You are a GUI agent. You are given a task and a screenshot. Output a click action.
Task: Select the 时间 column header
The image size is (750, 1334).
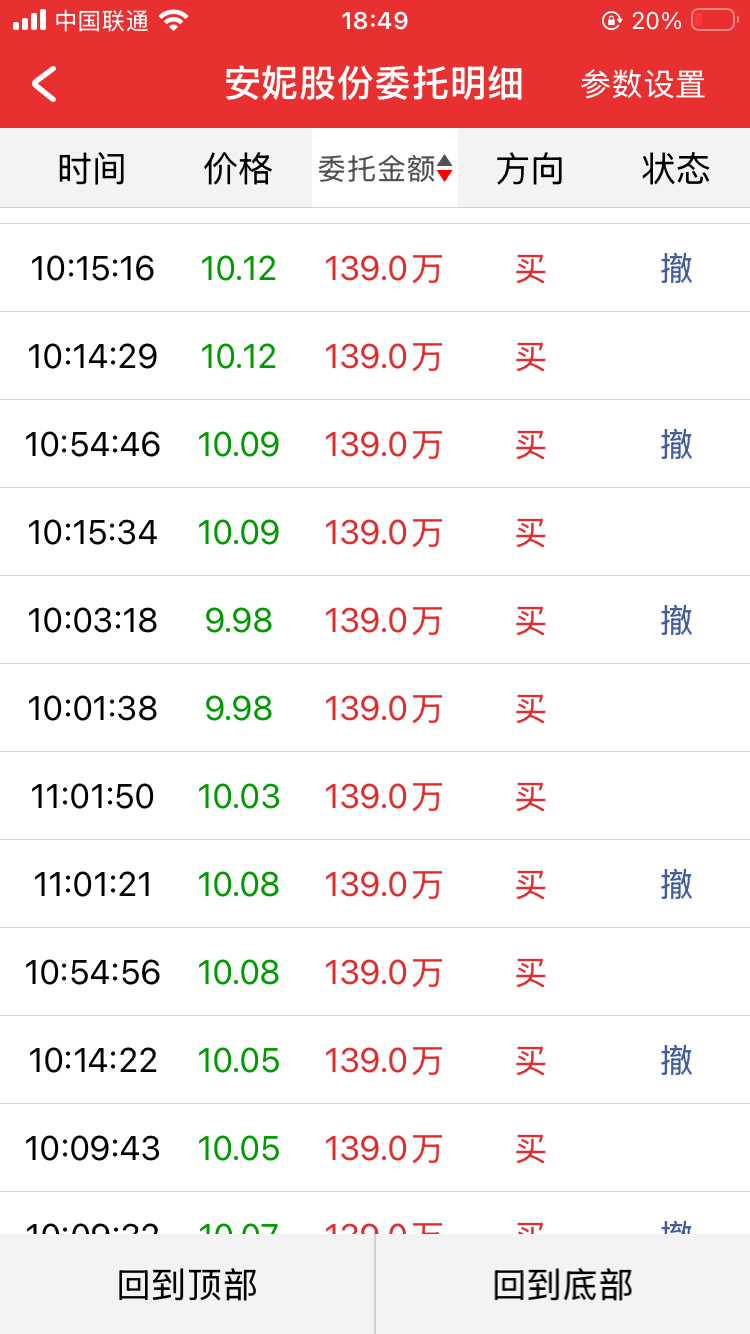click(92, 169)
